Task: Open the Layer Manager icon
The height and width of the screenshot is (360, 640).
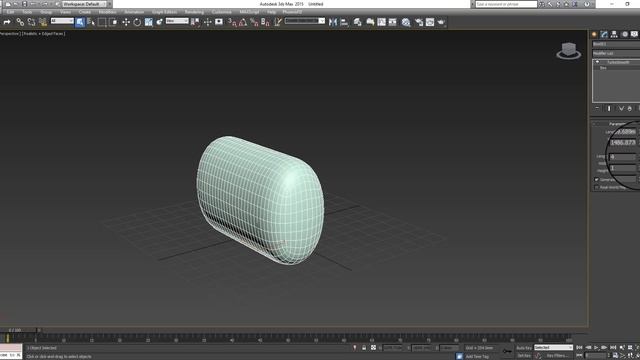Action: point(358,22)
